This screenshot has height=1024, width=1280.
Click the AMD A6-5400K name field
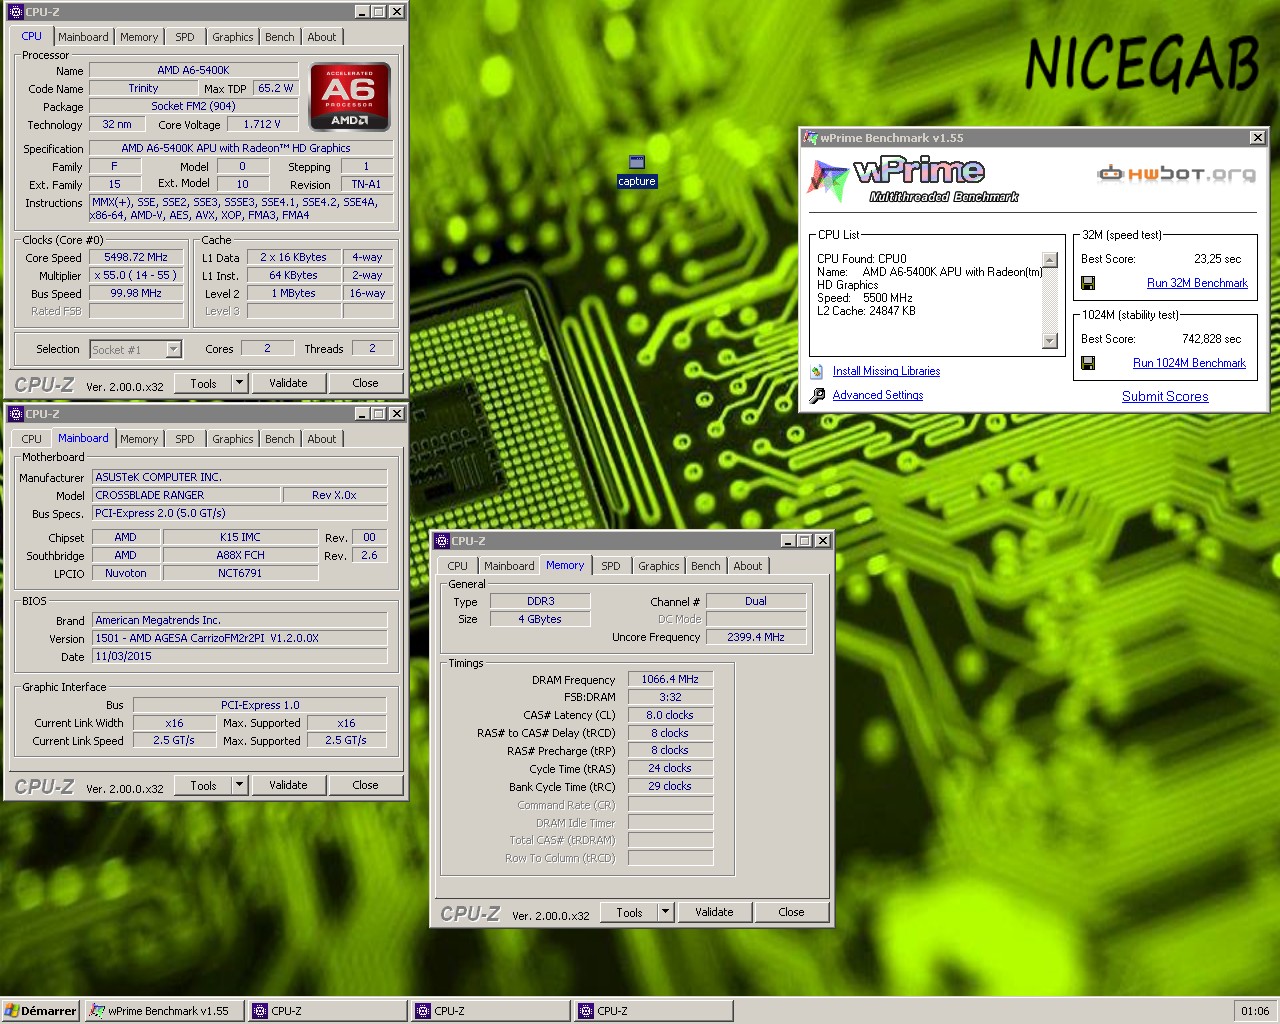point(193,70)
